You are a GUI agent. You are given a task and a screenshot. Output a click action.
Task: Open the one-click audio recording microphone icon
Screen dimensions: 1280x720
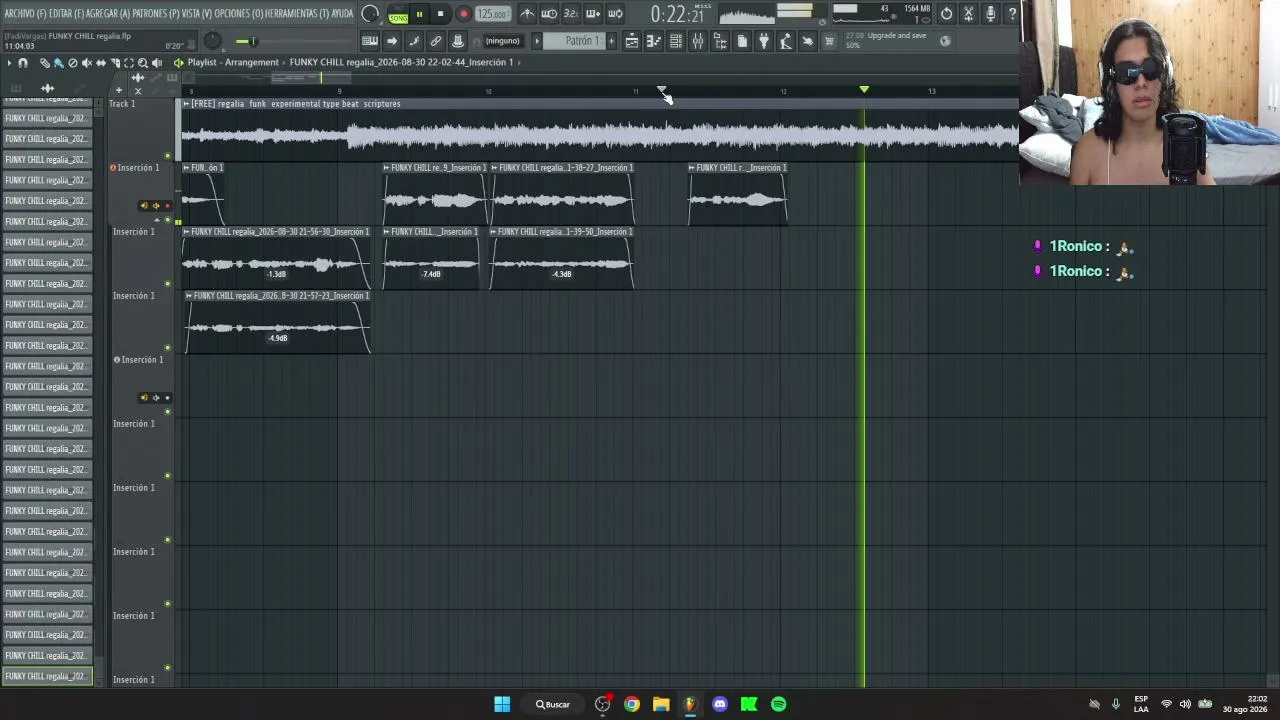(990, 14)
